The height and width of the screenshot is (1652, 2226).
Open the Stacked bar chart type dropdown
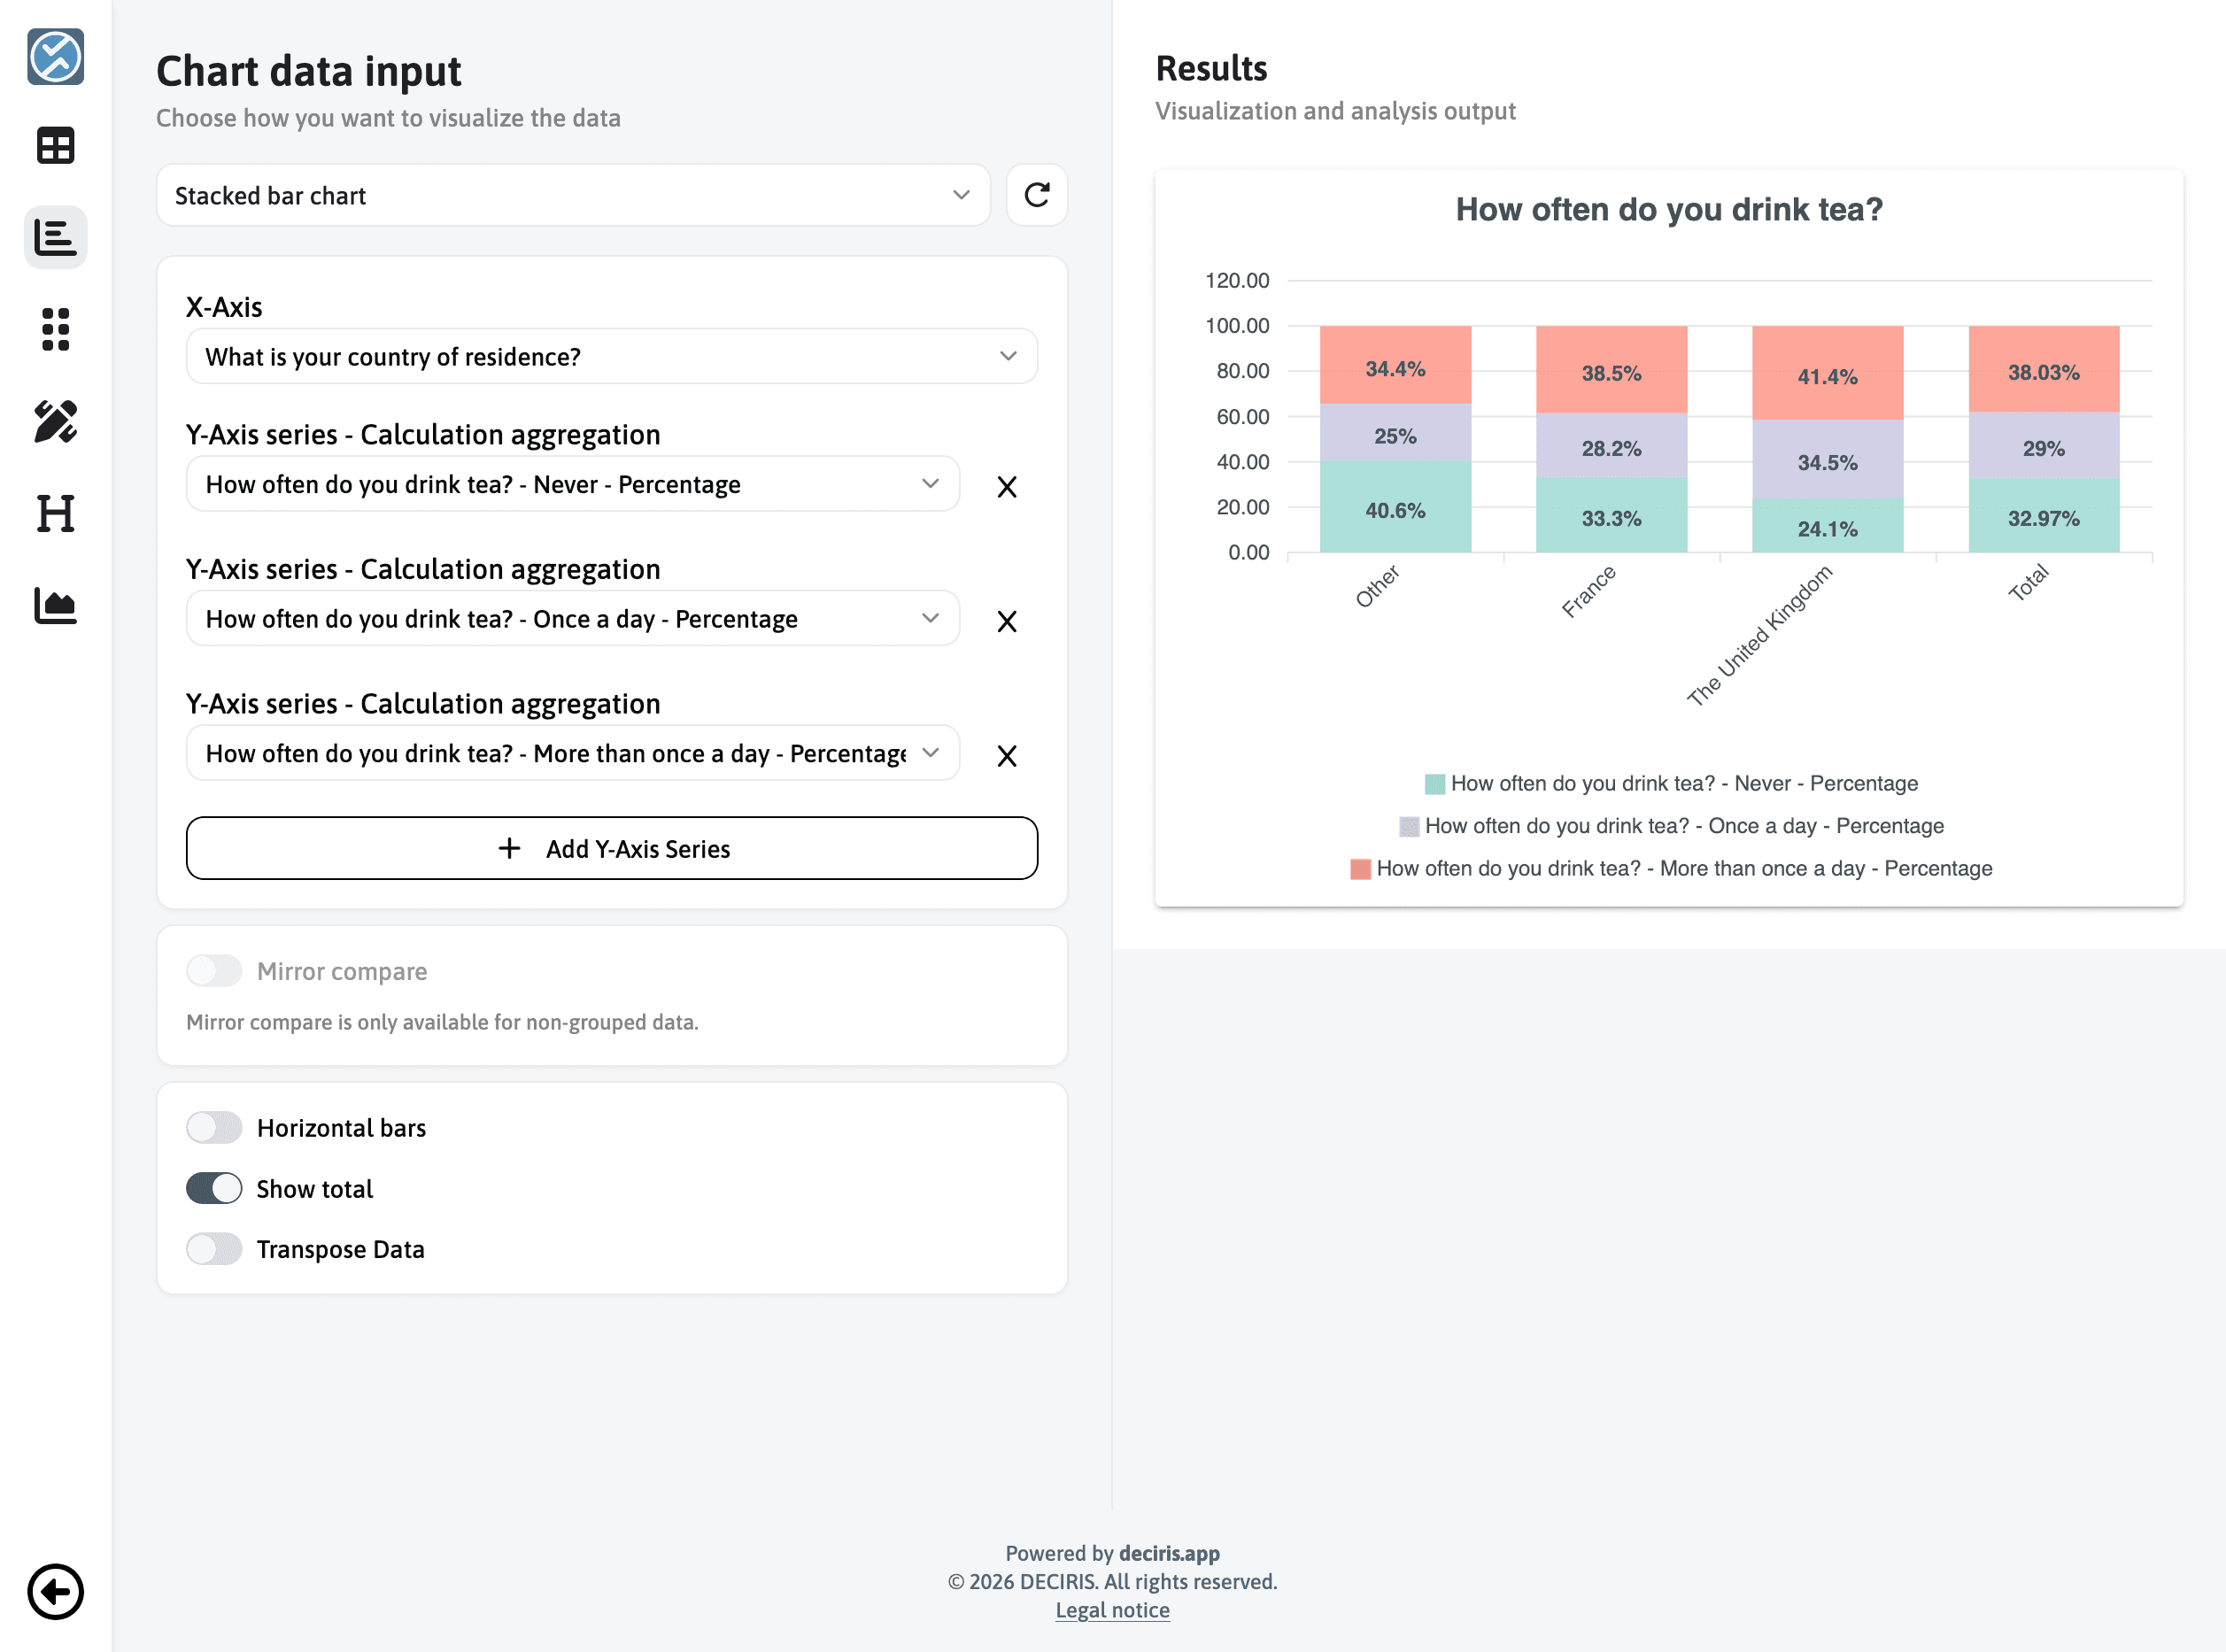click(573, 195)
